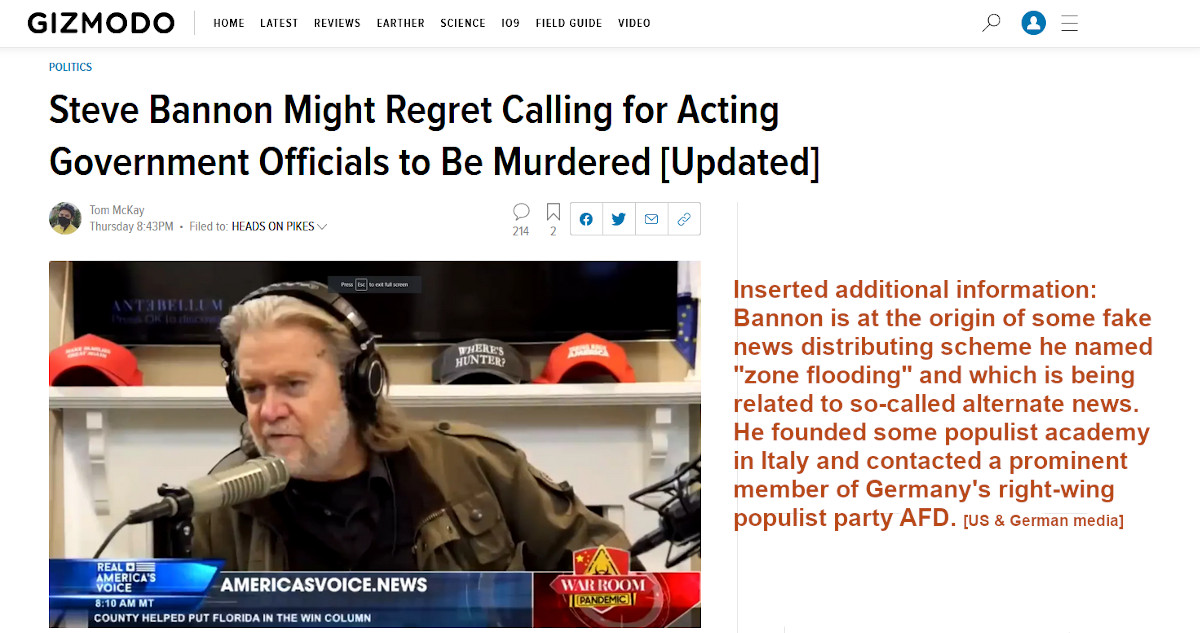Click the blue user account icon
Viewport: 1200px width, 633px height.
pyautogui.click(x=1034, y=23)
